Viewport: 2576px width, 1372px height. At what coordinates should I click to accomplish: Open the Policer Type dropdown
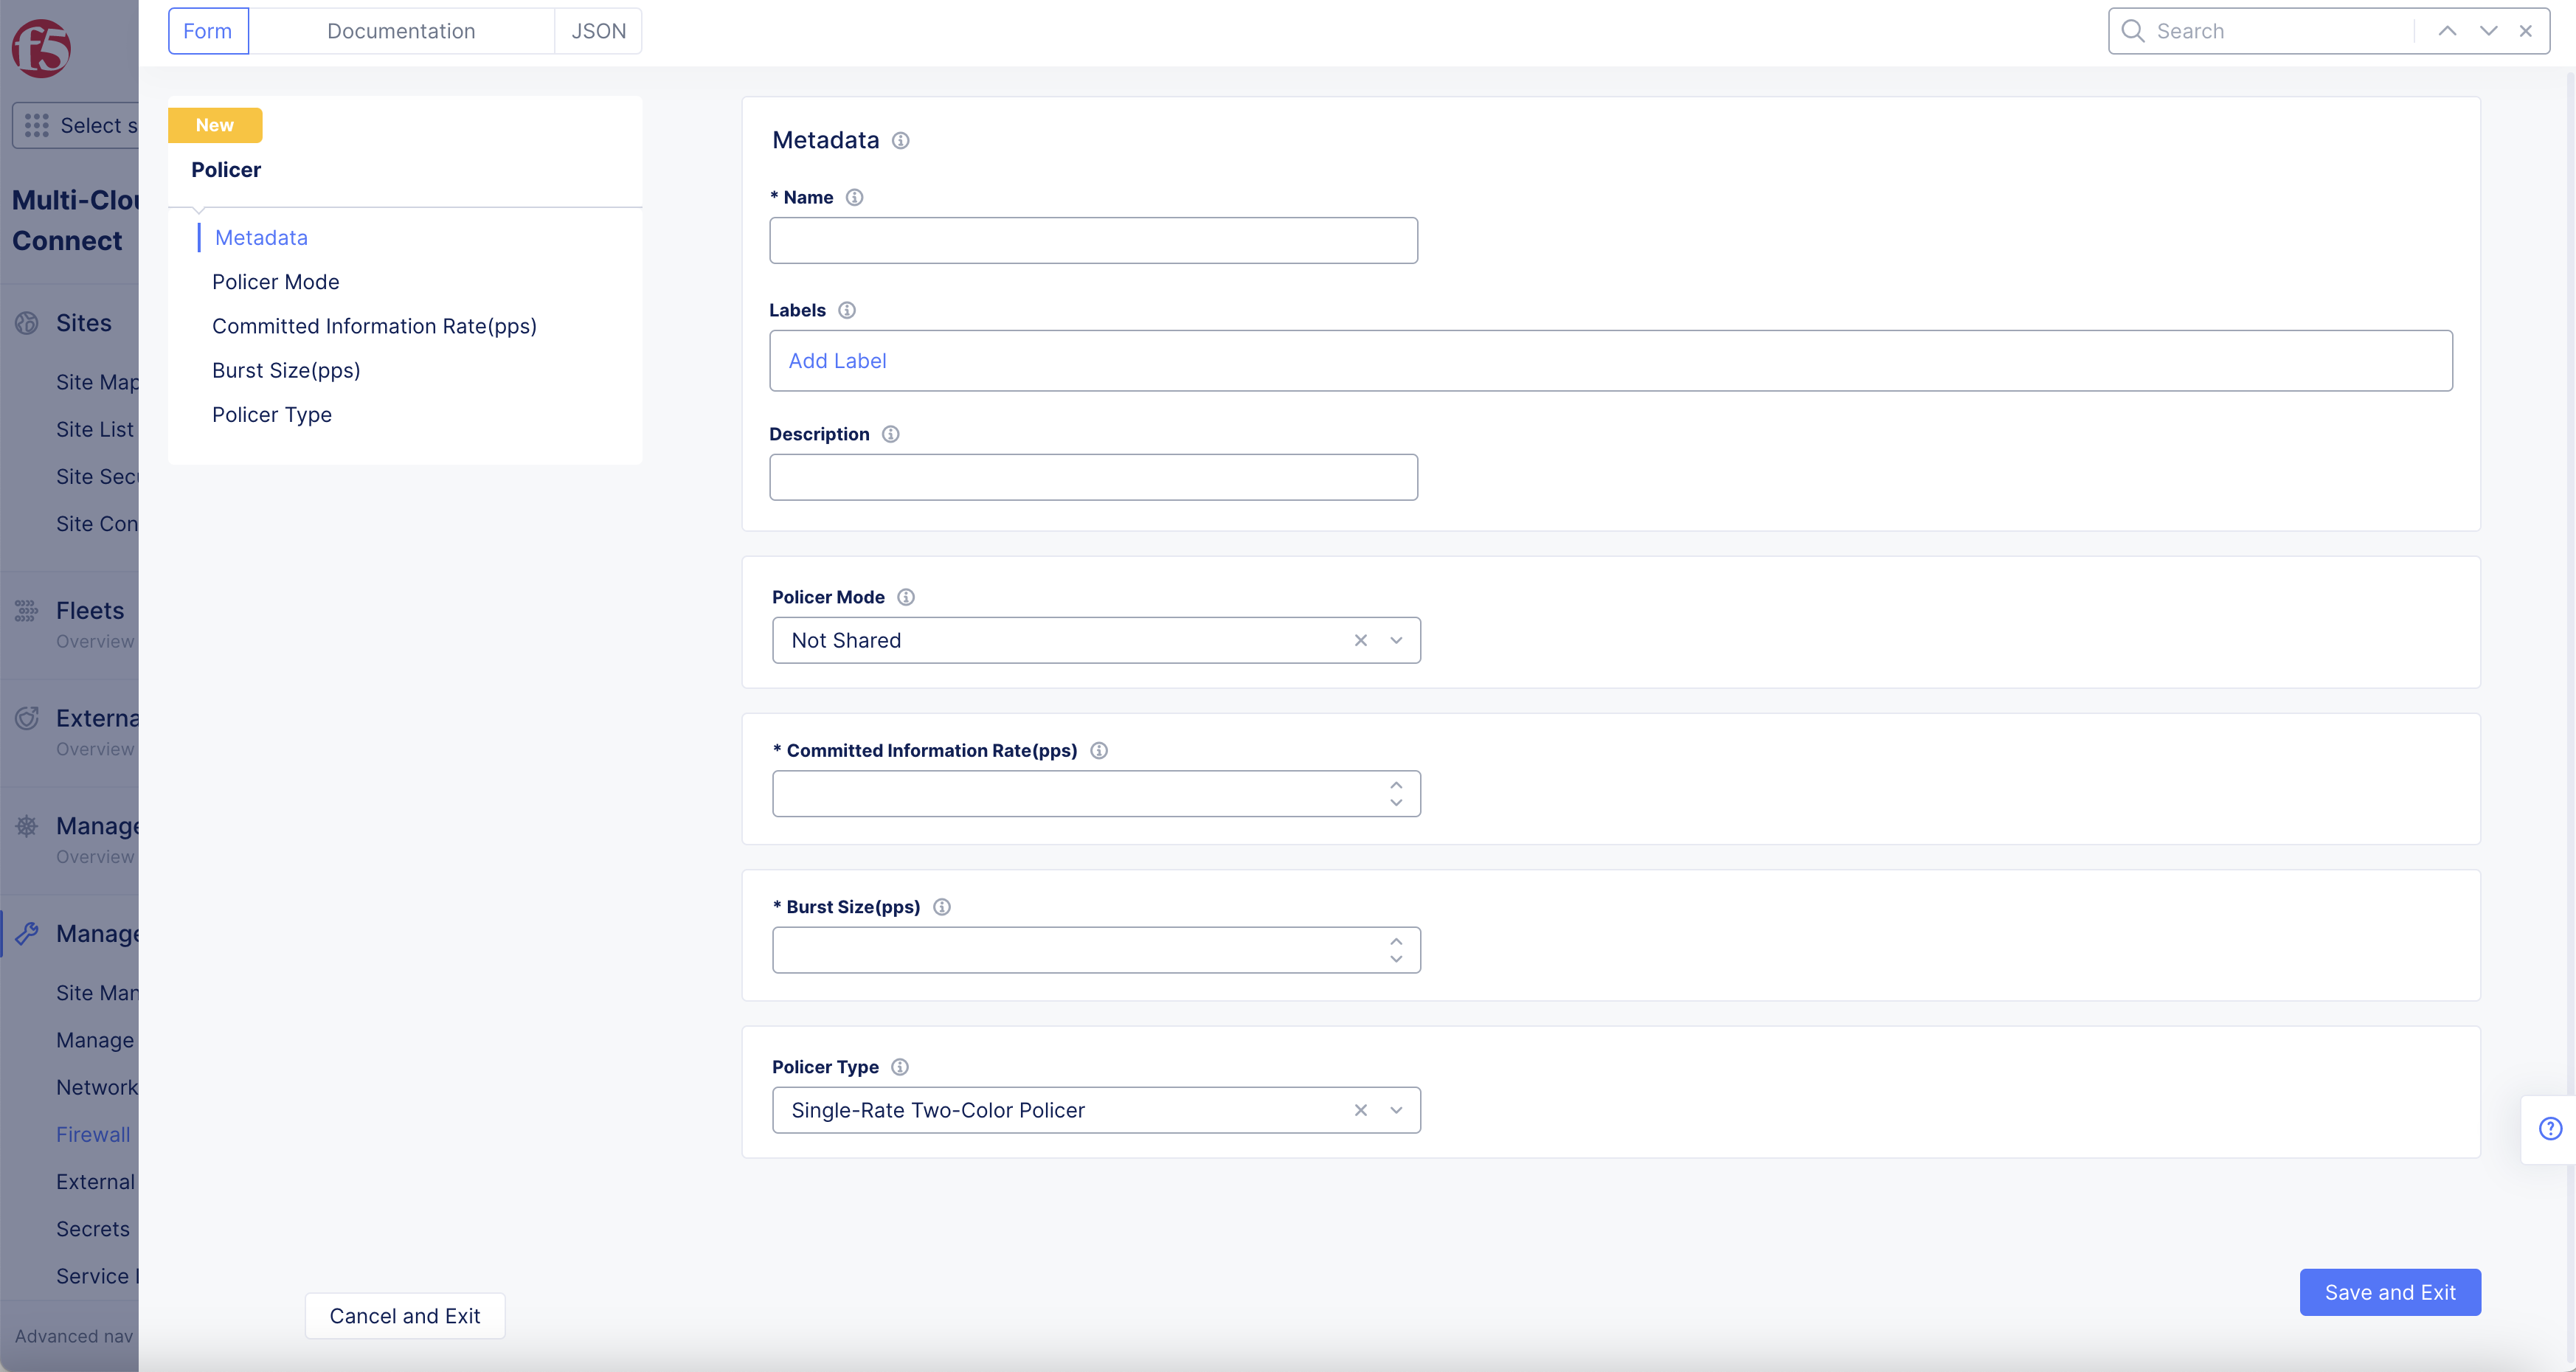point(1396,1110)
